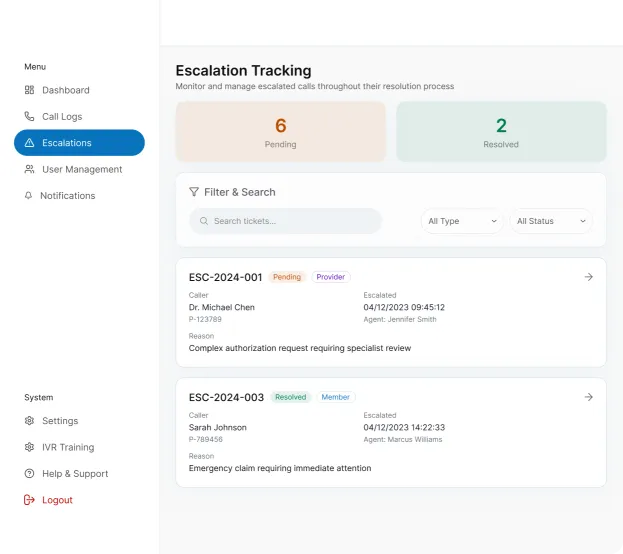623x554 pixels.
Task: Expand the All Type dropdown
Action: pyautogui.click(x=462, y=221)
